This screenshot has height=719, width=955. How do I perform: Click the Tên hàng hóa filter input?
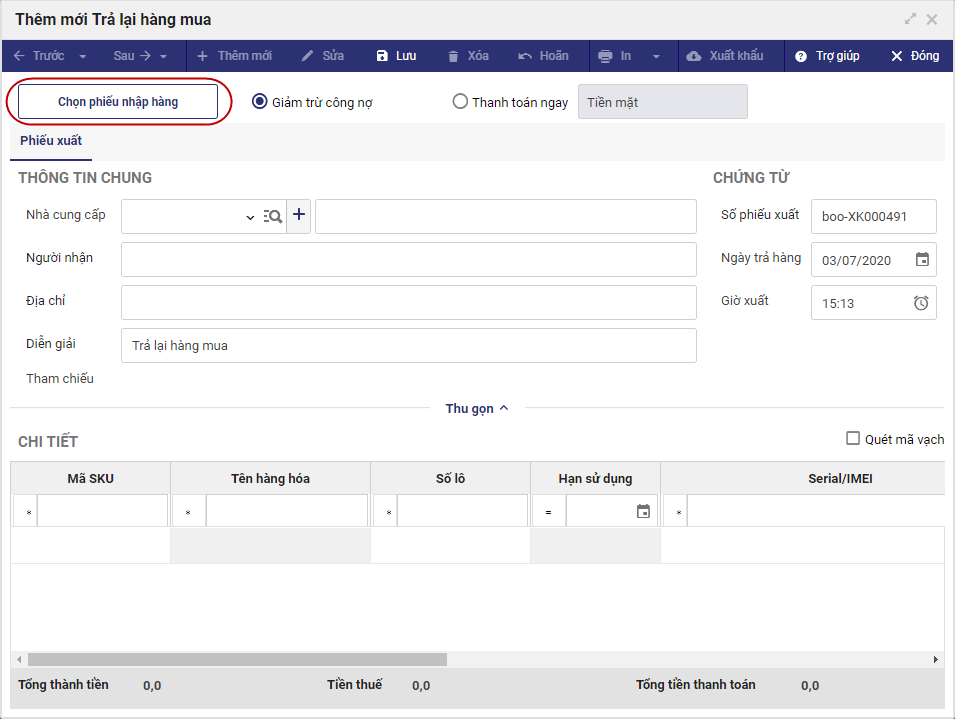tap(287, 511)
